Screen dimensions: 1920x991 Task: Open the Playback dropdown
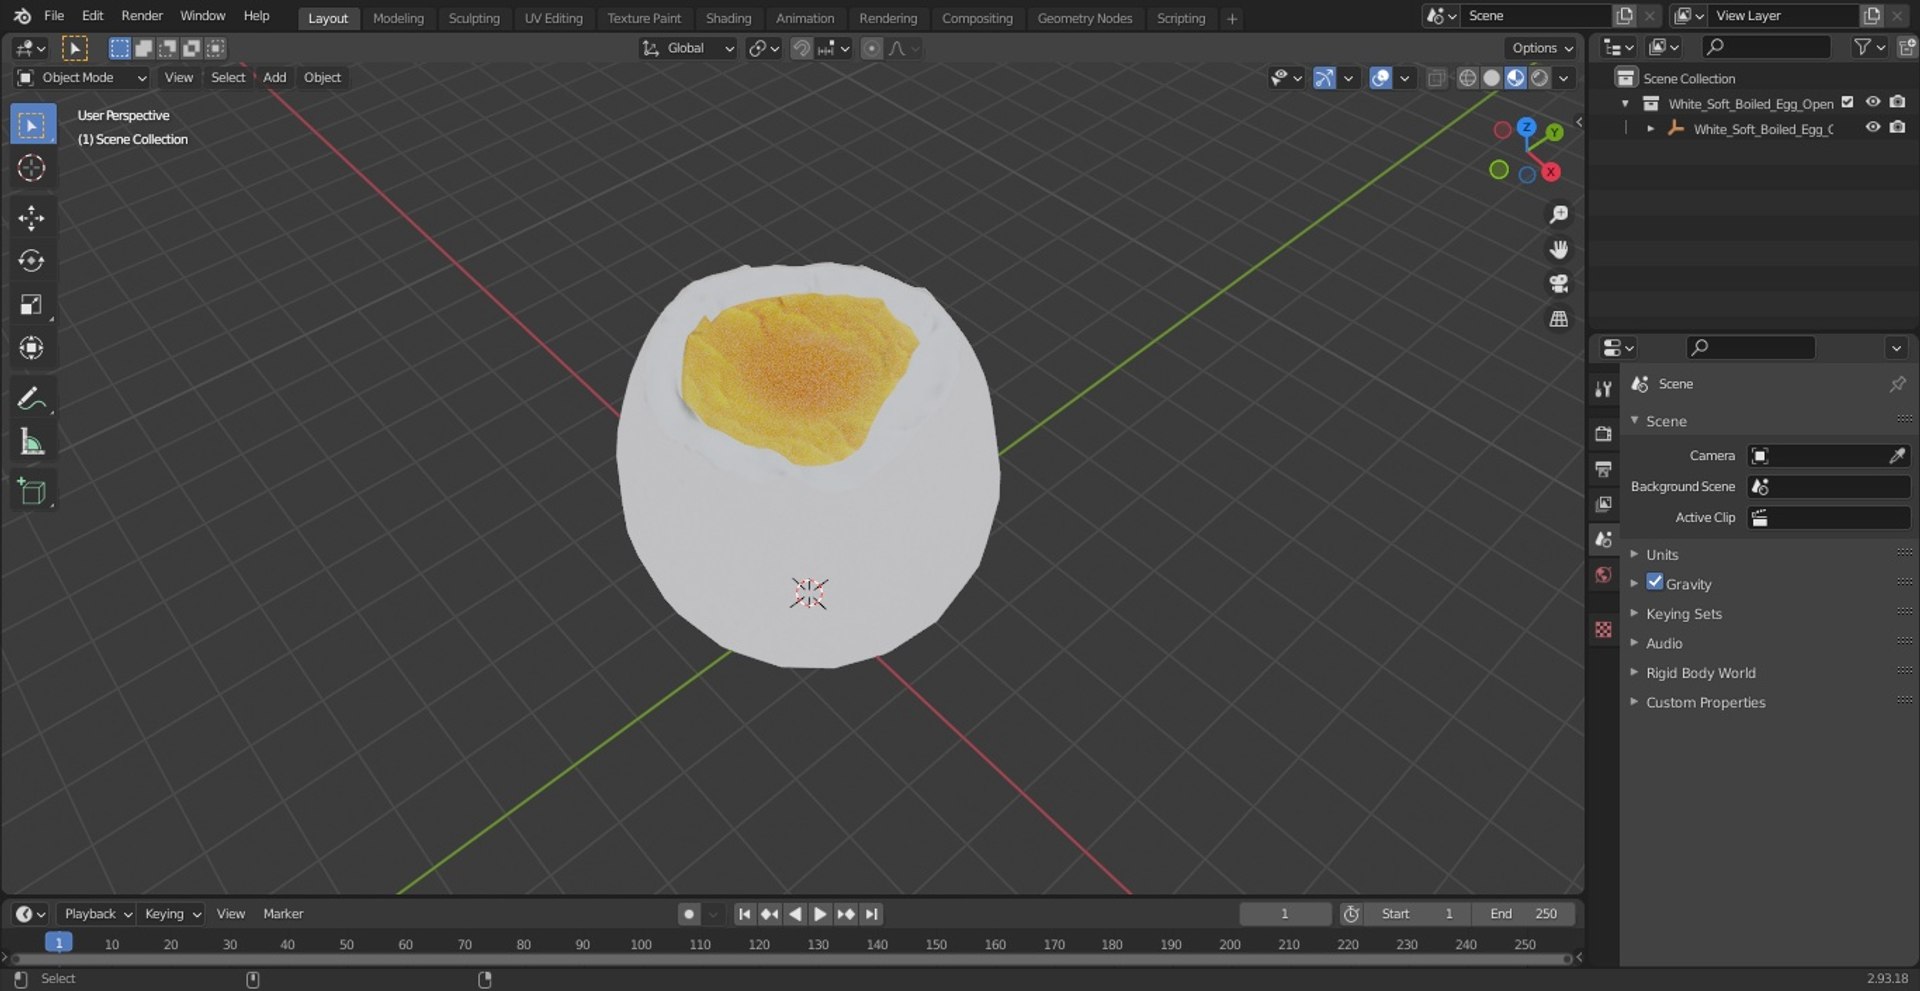97,914
